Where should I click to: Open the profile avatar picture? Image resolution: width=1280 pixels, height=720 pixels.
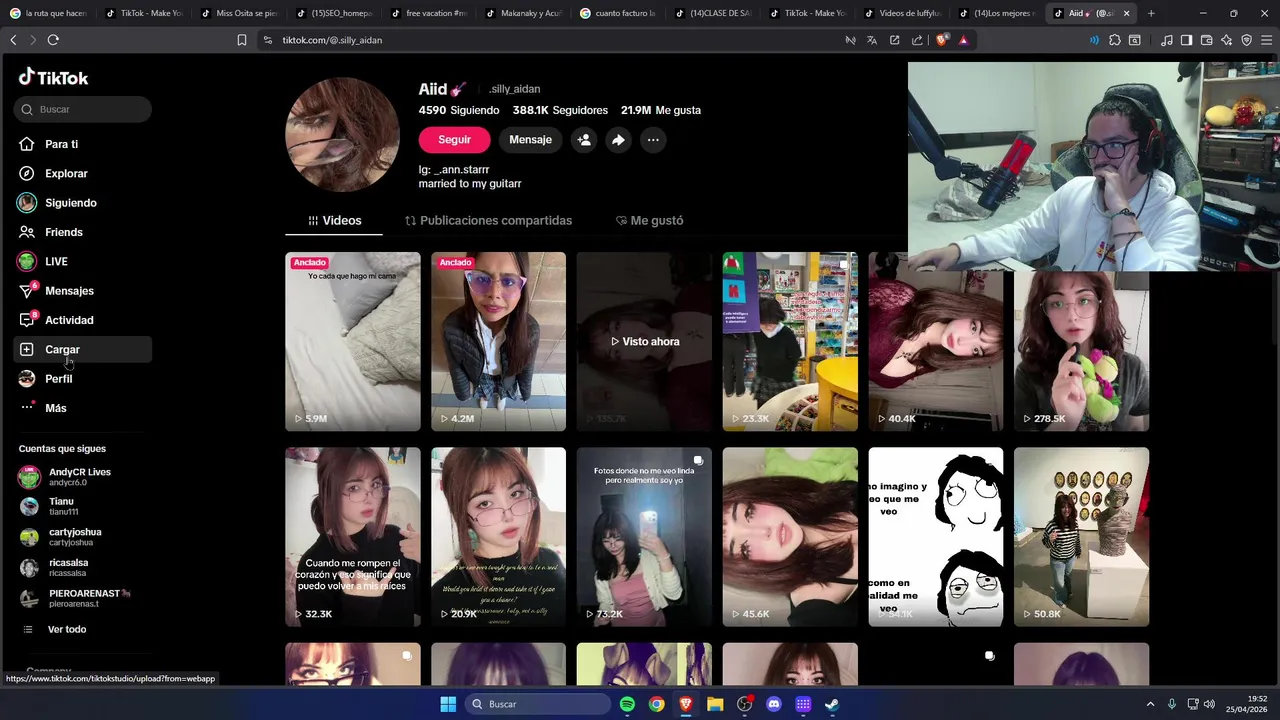click(342, 134)
